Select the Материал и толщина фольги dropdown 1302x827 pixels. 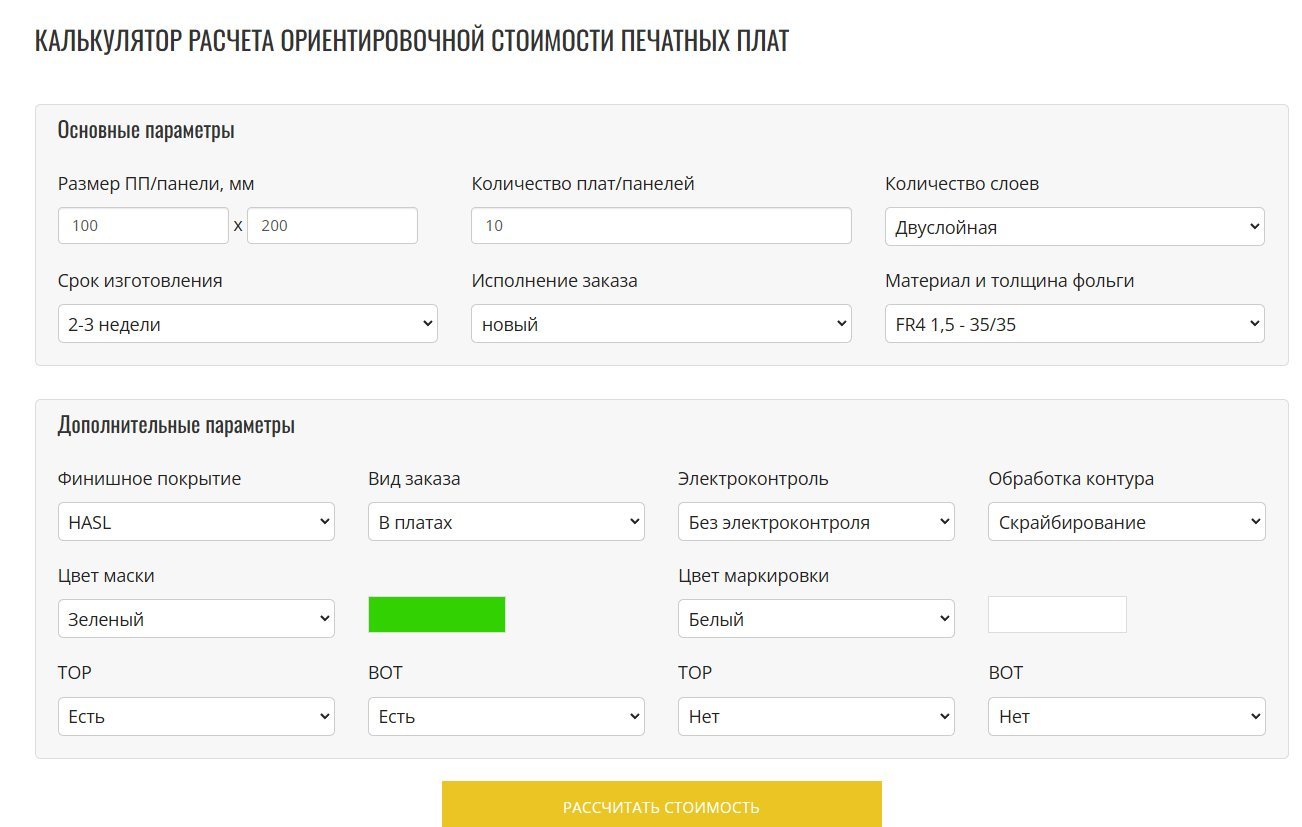1074,324
